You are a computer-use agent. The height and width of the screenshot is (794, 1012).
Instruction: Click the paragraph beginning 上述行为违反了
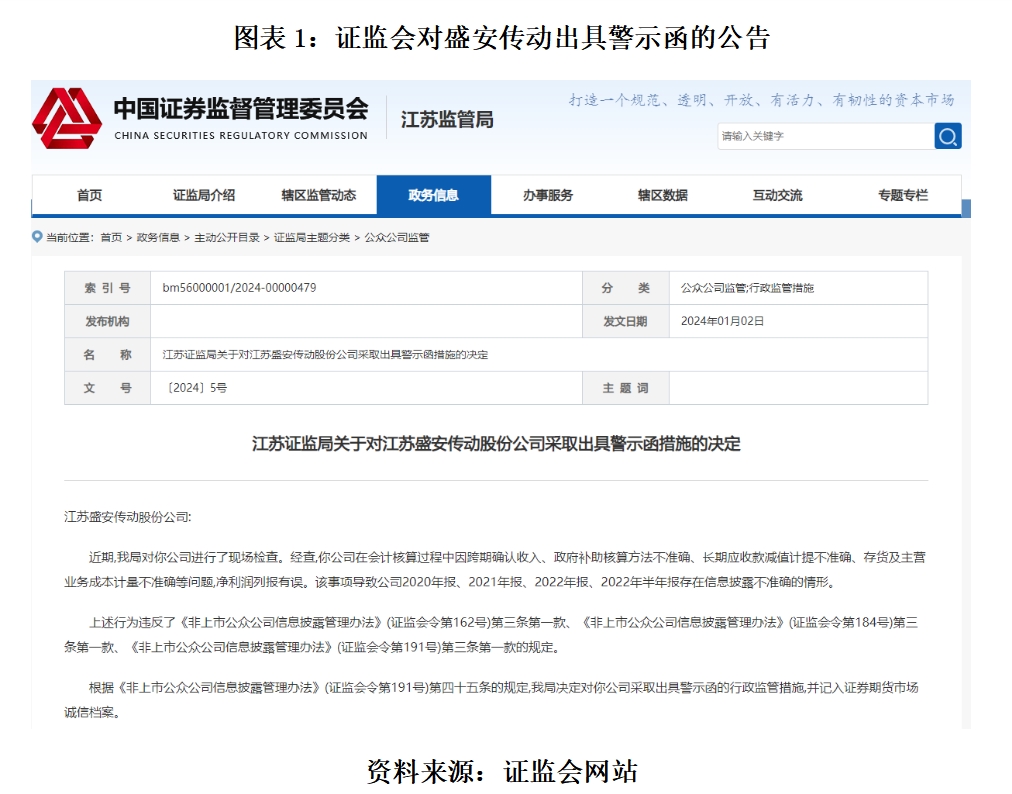point(491,635)
